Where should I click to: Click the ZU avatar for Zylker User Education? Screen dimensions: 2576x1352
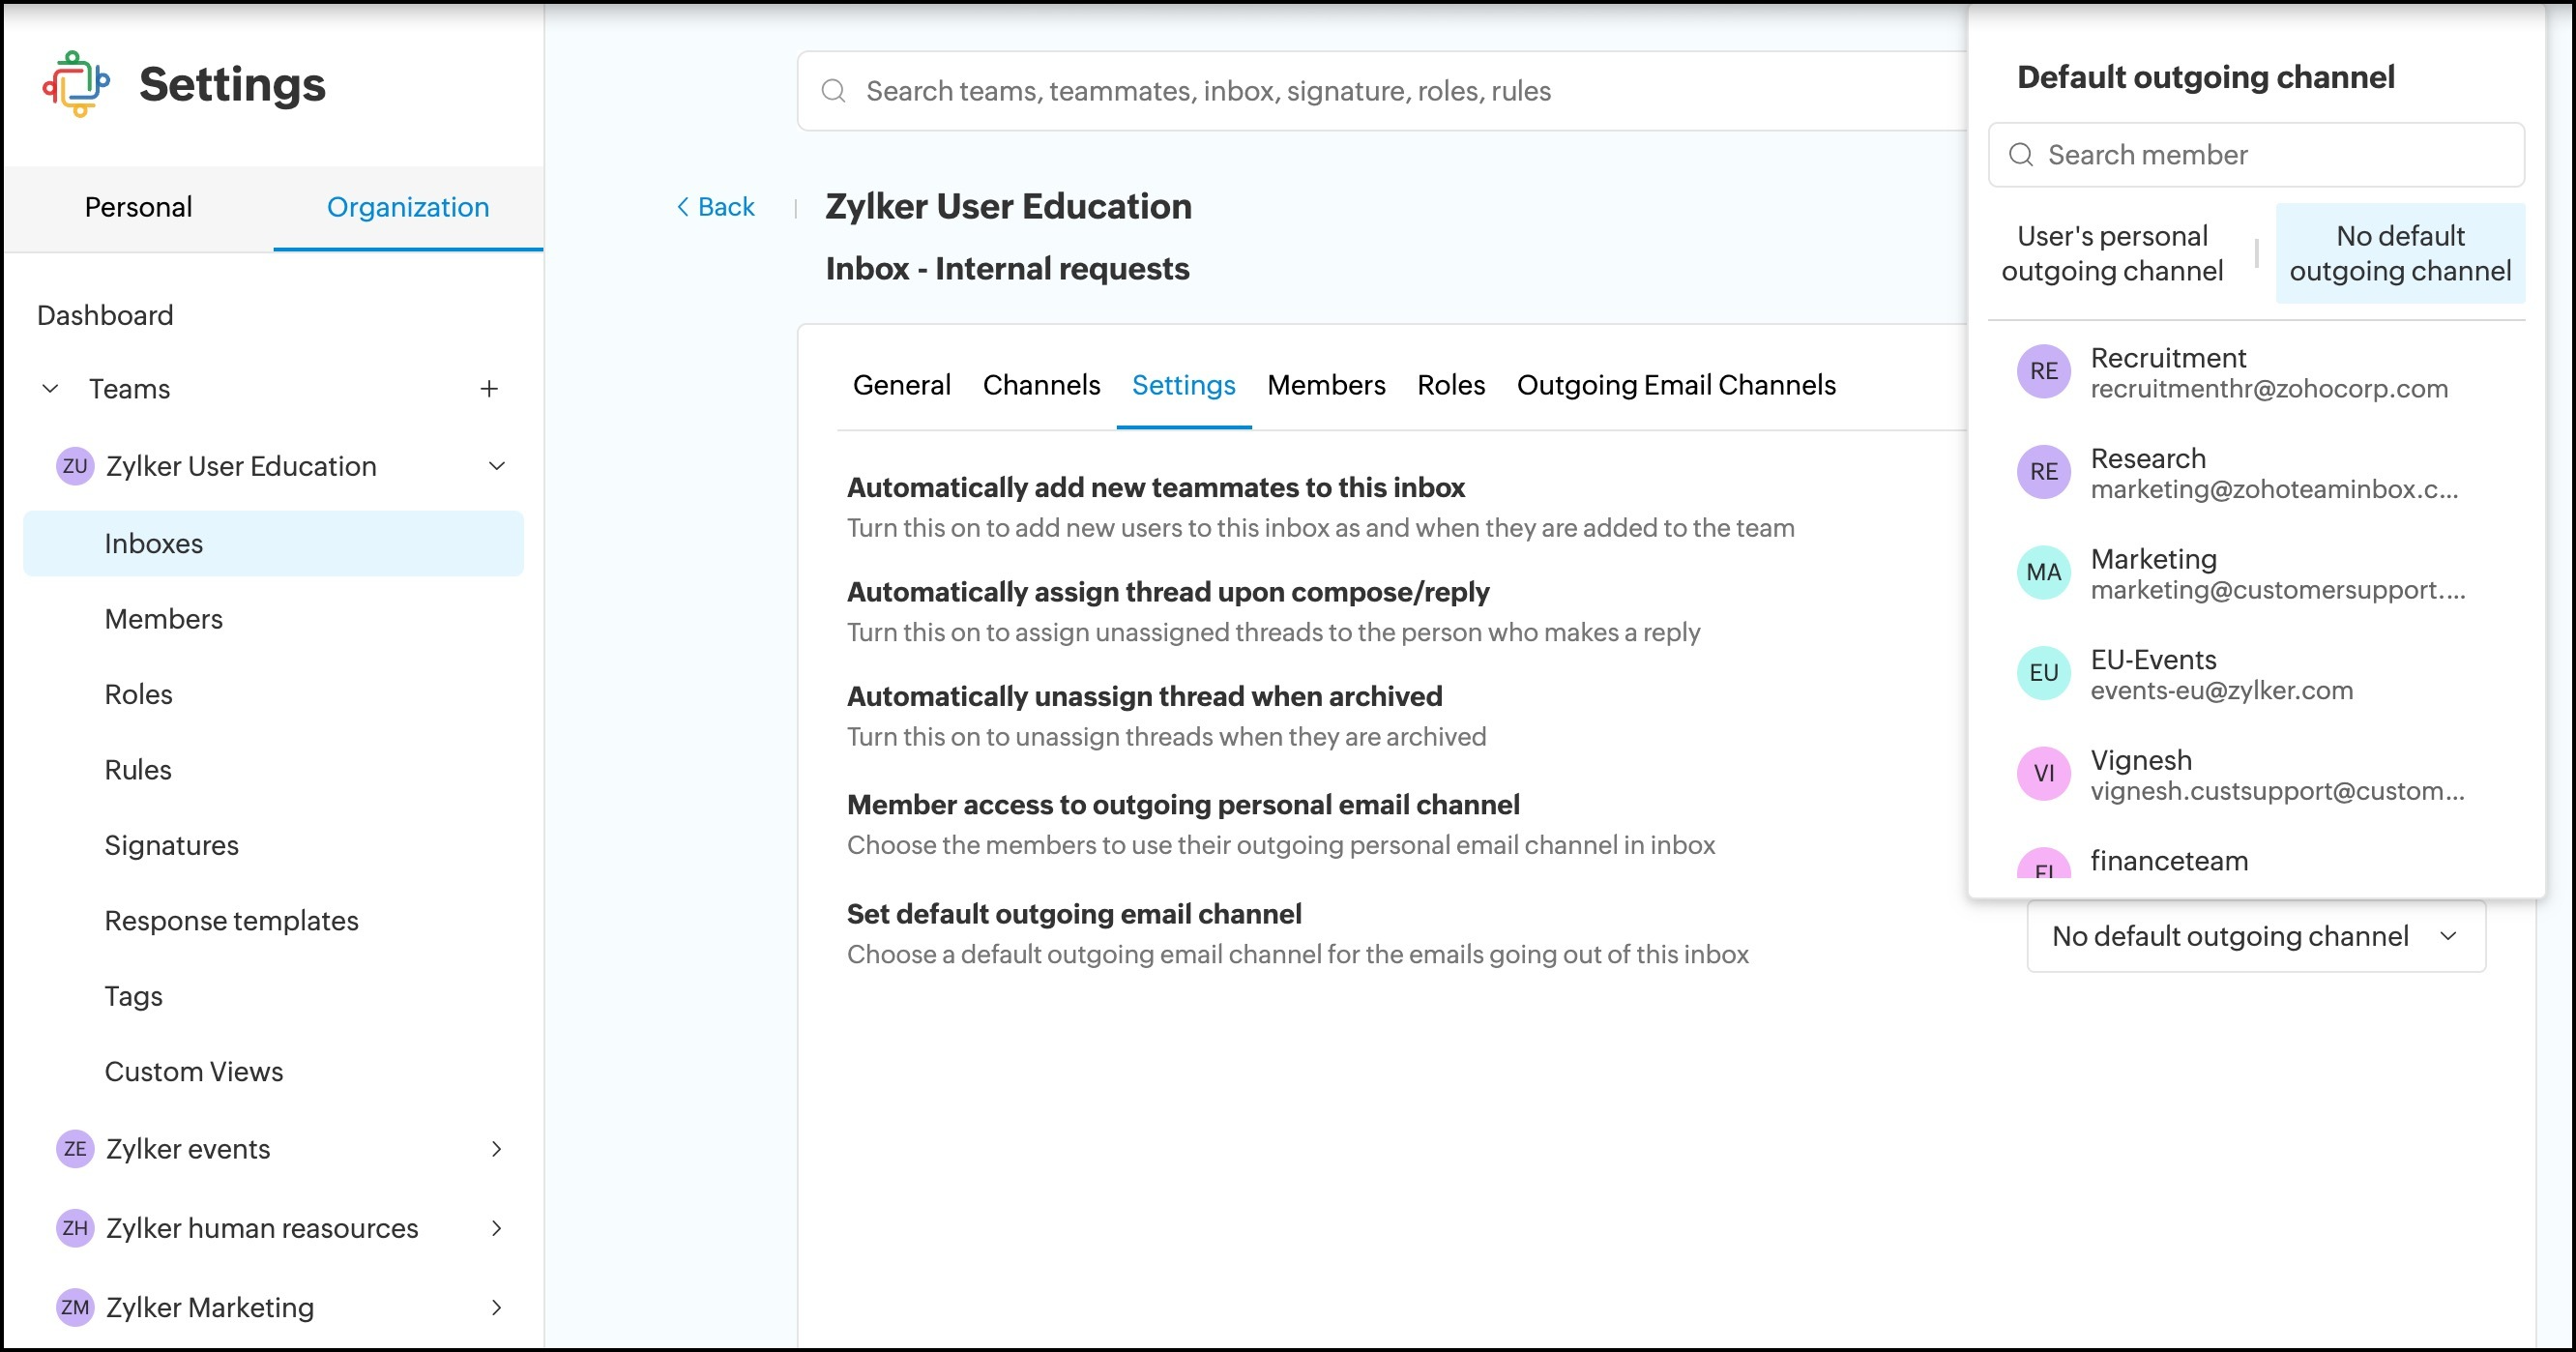pyautogui.click(x=75, y=466)
